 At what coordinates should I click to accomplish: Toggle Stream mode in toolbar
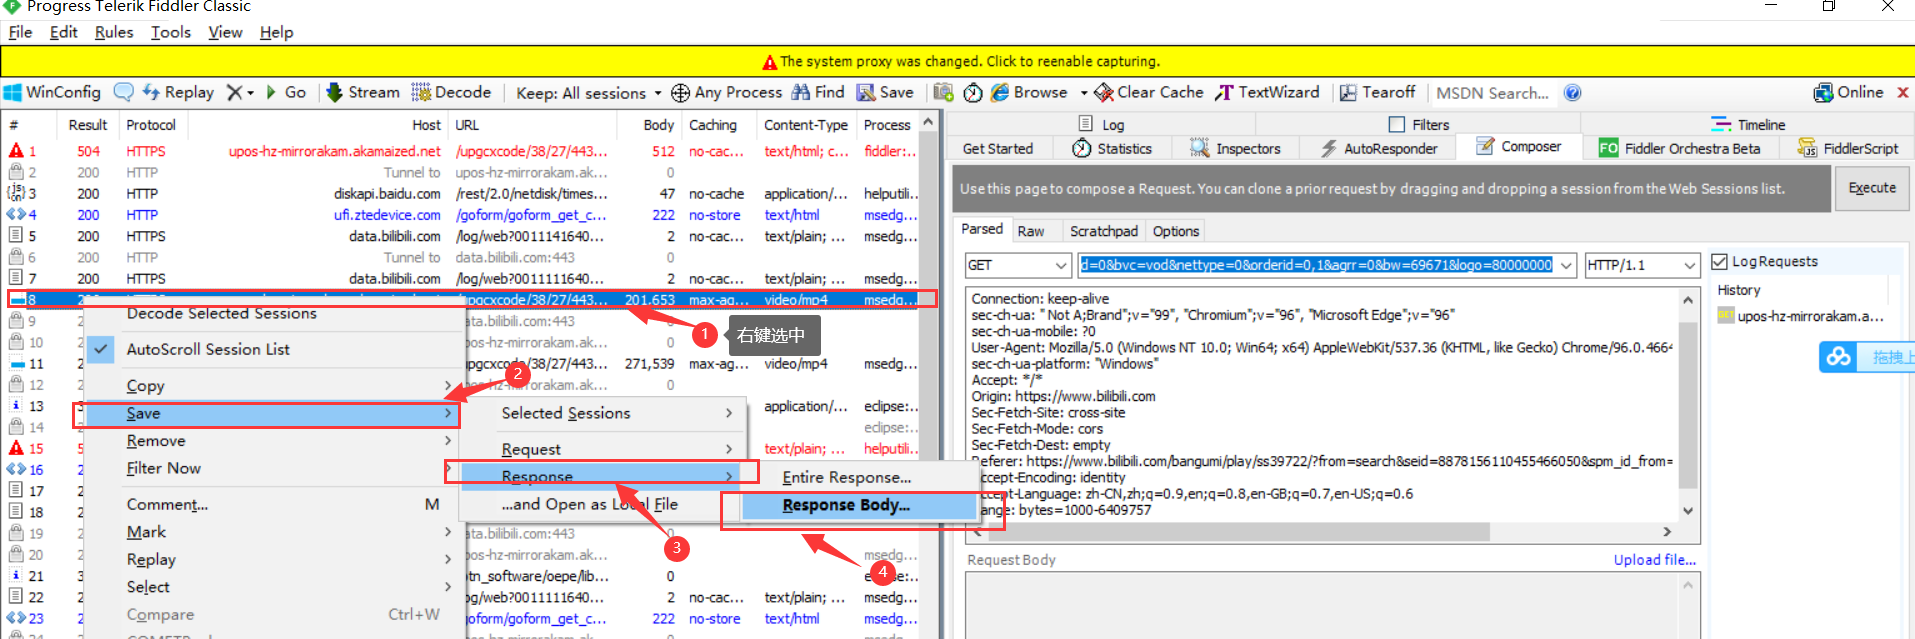[363, 92]
